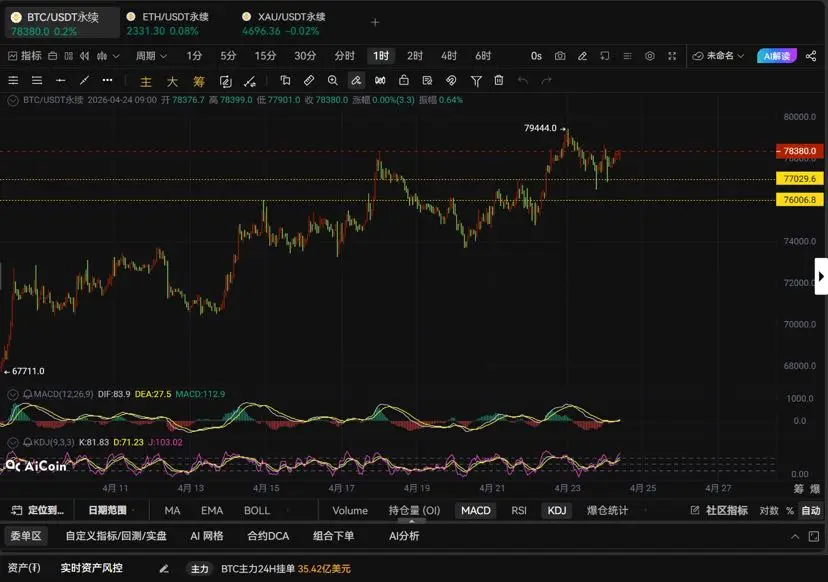
Task: Enable the EMA overlay
Action: pyautogui.click(x=212, y=511)
